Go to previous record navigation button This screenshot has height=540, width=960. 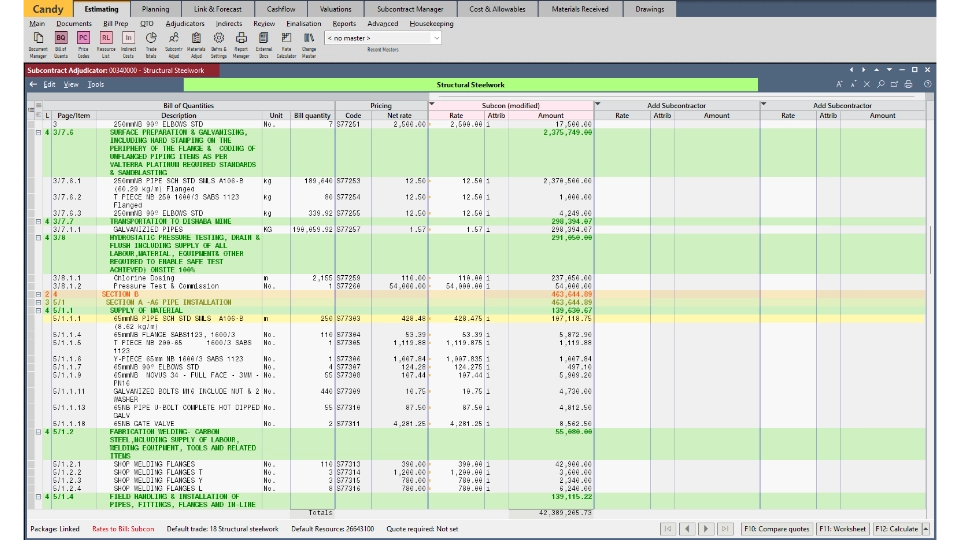pyautogui.click(x=687, y=529)
